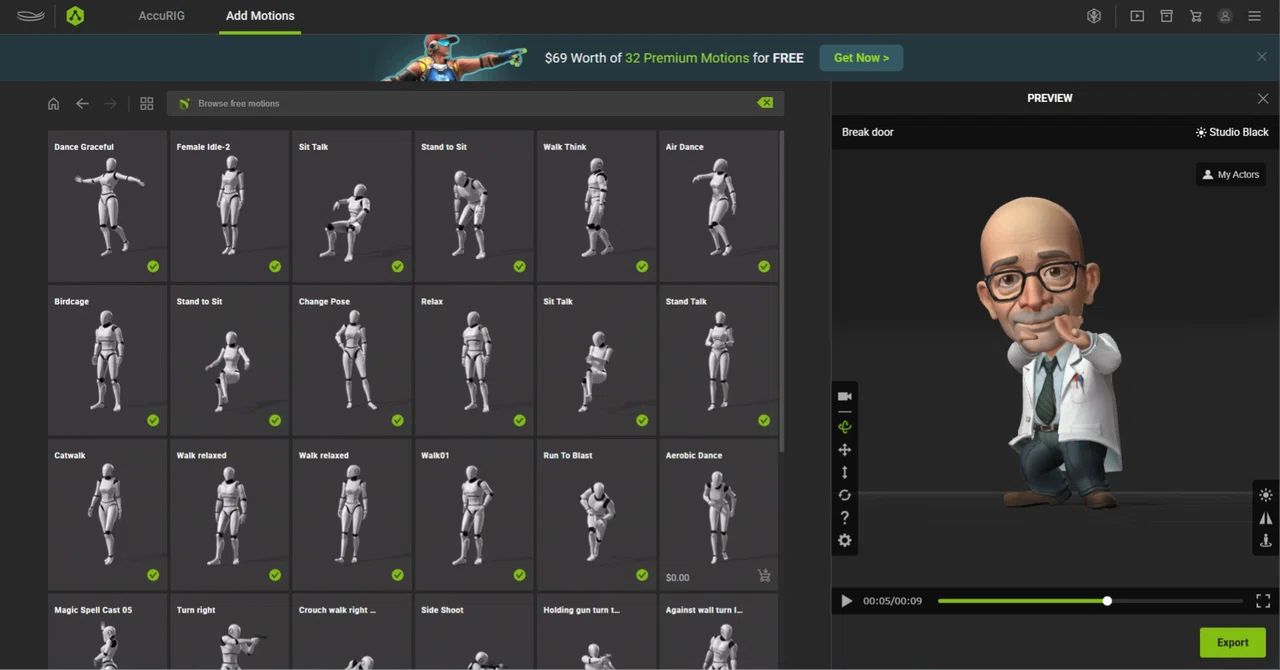The width and height of the screenshot is (1280, 670).
Task: Open preview help question mark
Action: pos(845,517)
